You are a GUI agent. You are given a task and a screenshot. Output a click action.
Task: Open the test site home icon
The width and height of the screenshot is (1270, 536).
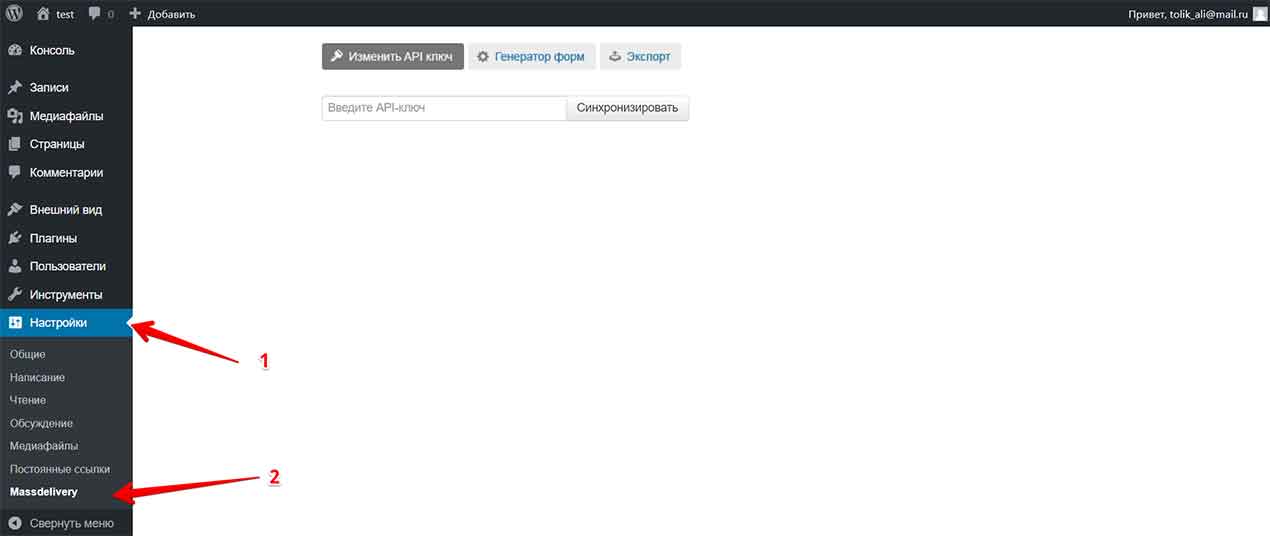click(43, 14)
